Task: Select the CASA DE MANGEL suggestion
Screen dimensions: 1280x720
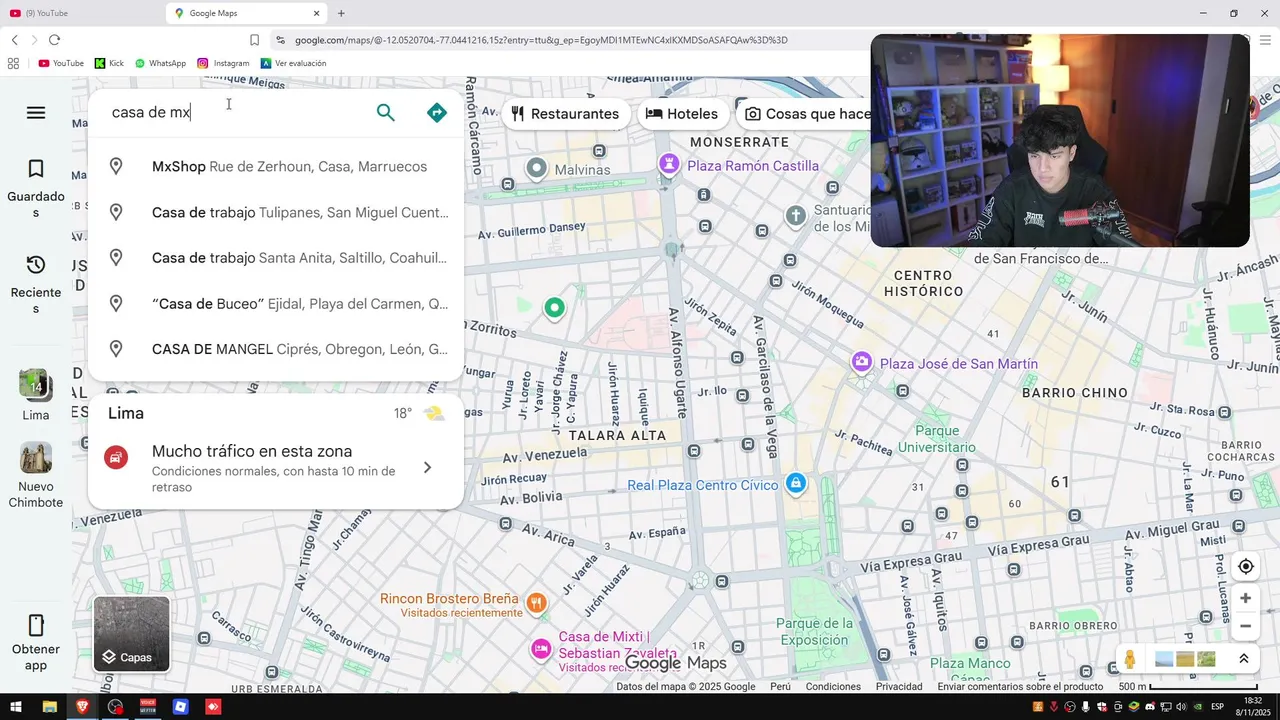Action: coord(276,349)
